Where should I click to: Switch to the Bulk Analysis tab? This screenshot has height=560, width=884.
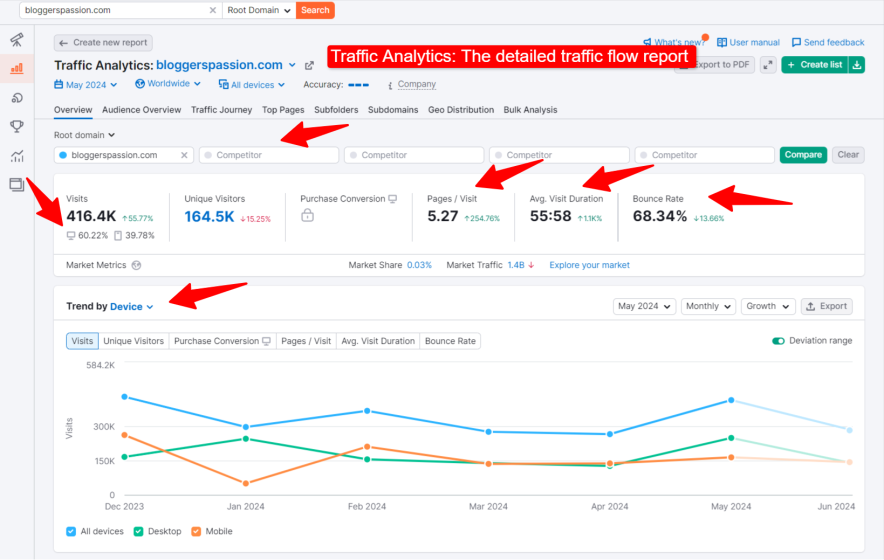(530, 110)
